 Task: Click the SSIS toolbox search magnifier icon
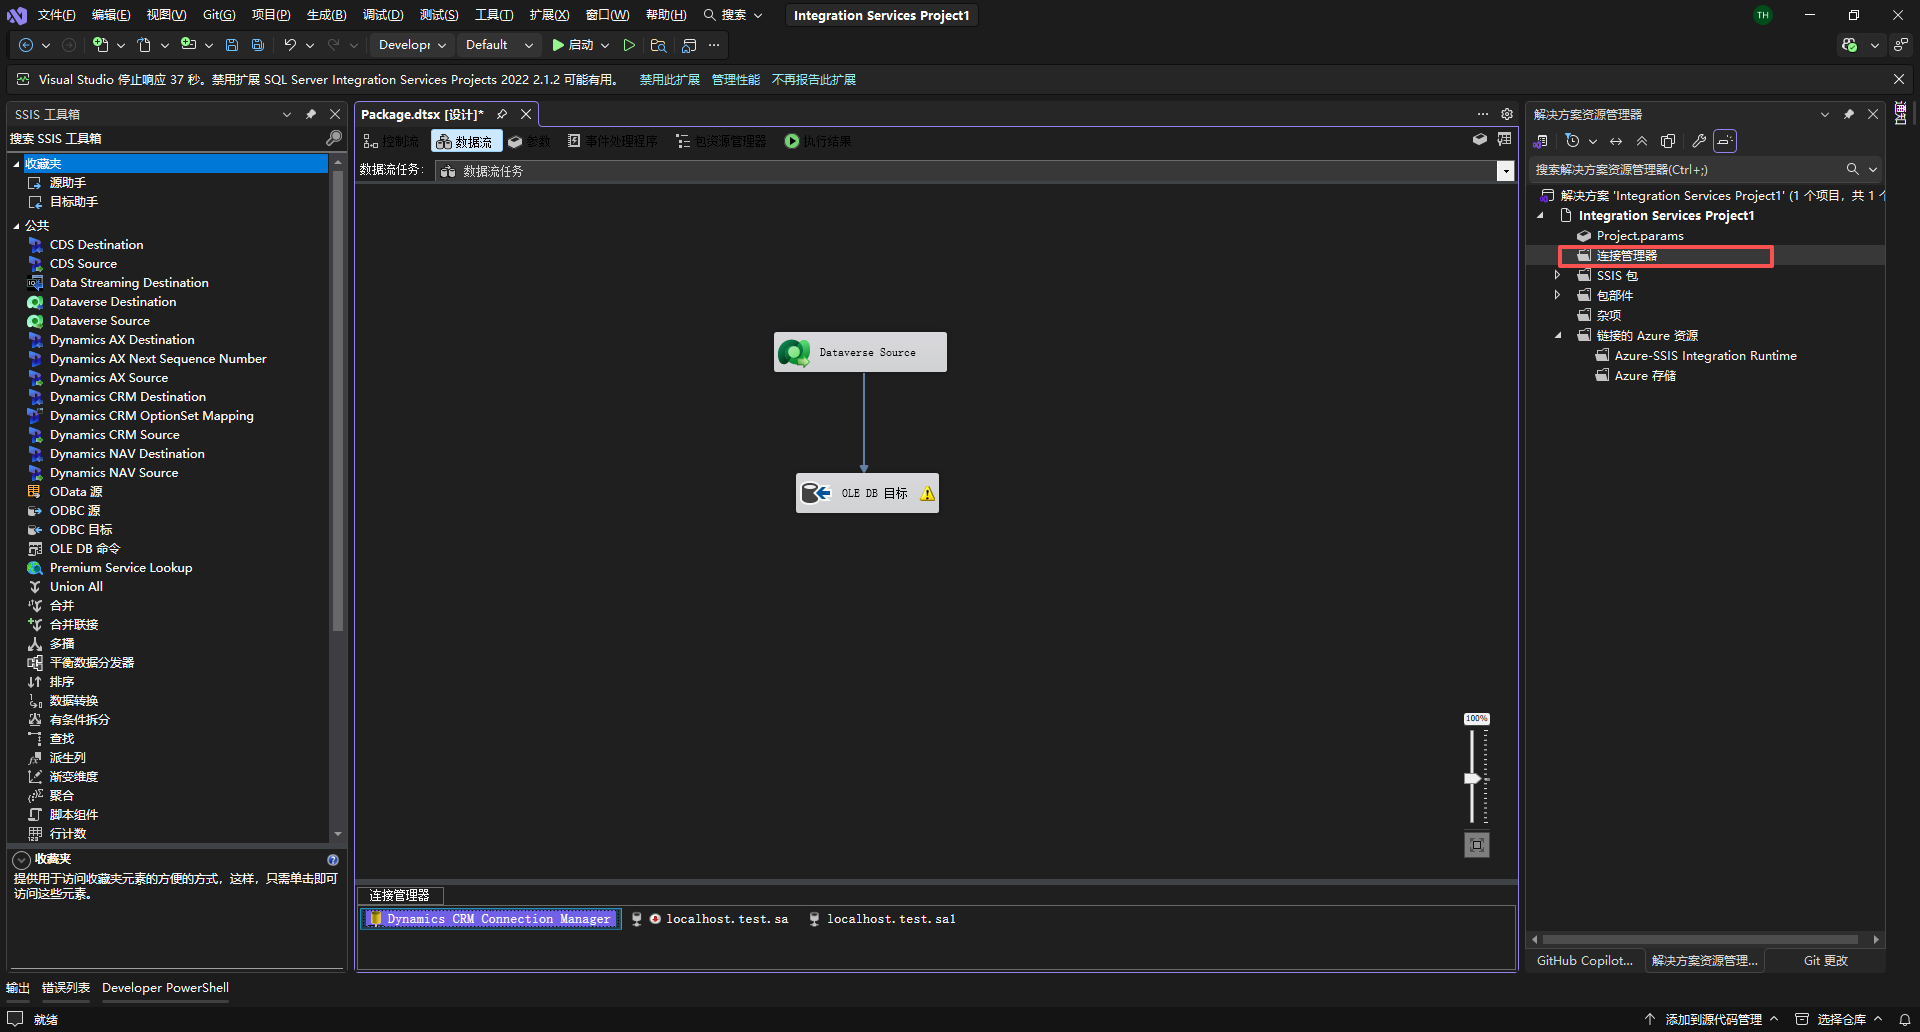click(x=334, y=138)
